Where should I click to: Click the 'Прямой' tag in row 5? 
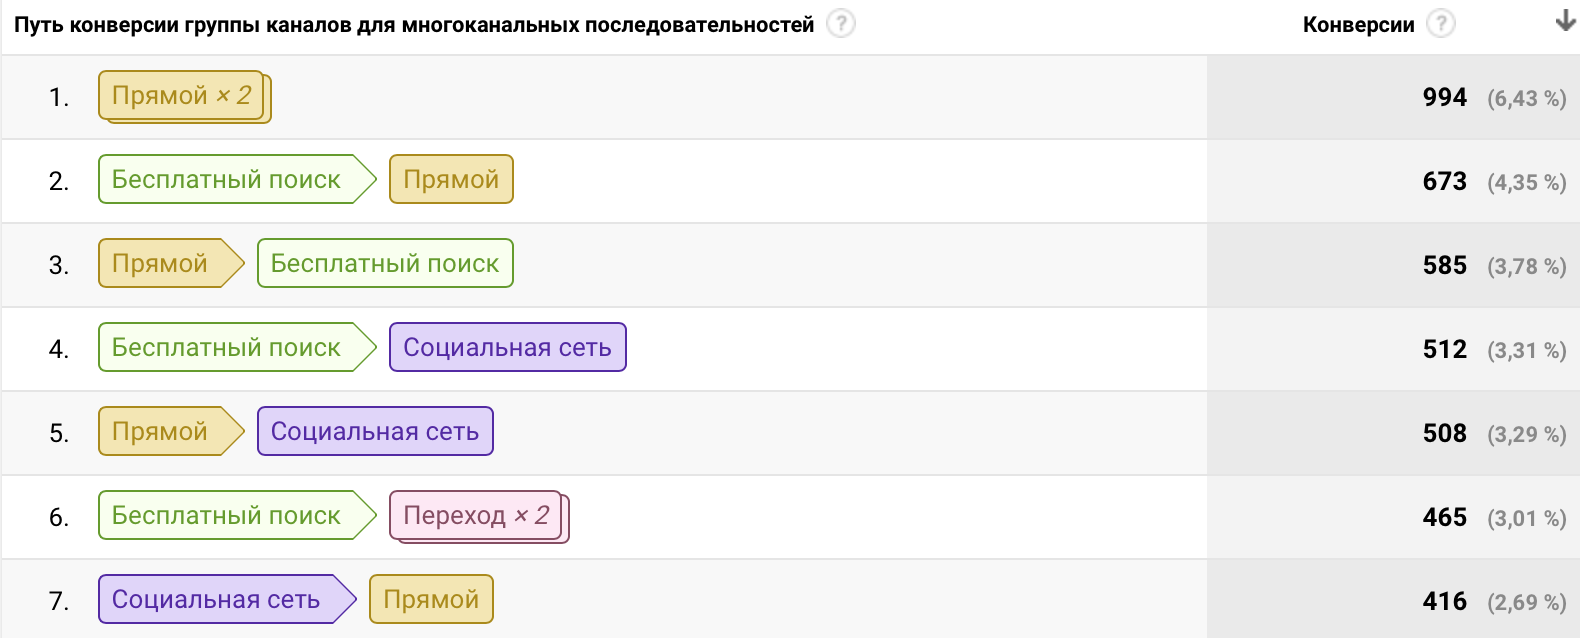(x=160, y=432)
